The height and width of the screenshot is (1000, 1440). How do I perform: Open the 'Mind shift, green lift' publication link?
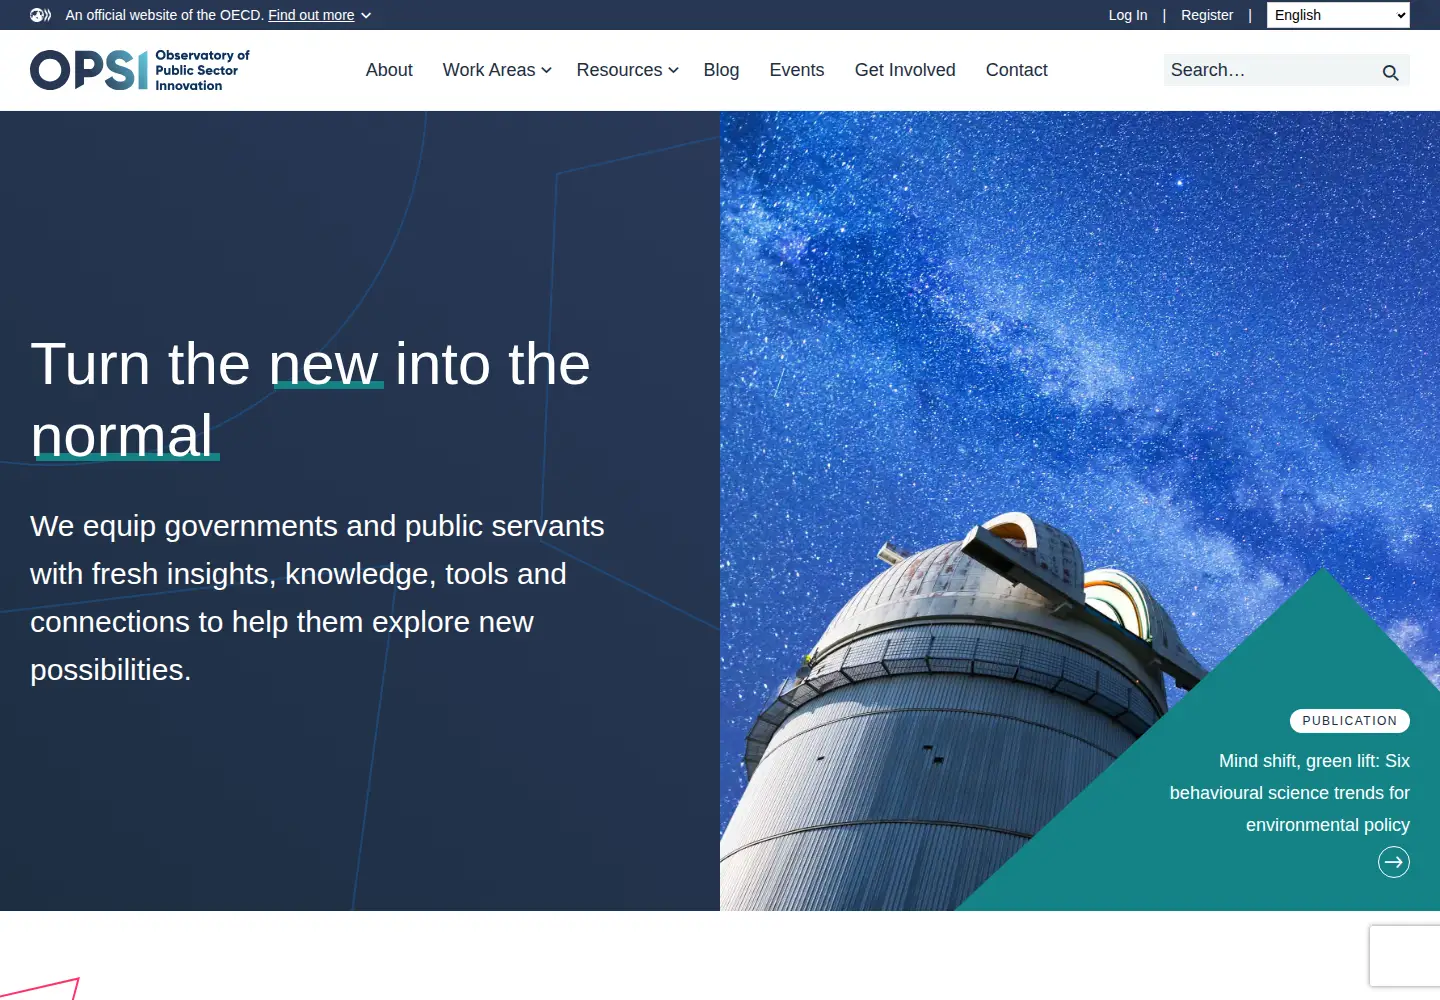point(1290,793)
